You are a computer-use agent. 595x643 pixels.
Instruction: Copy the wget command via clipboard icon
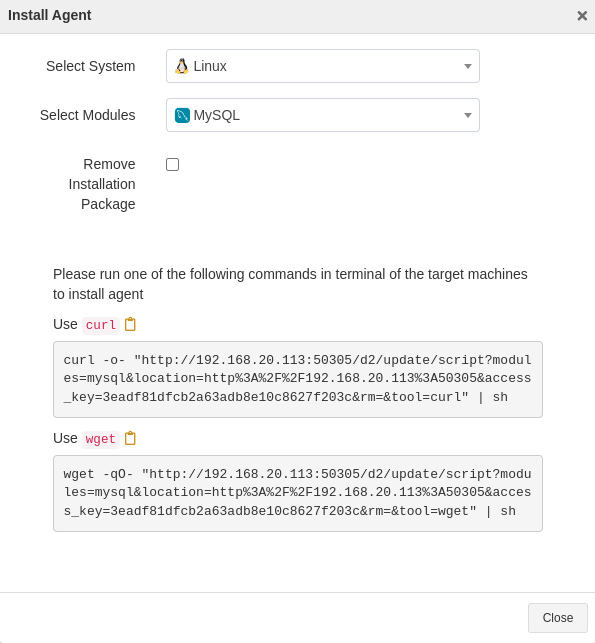[130, 438]
